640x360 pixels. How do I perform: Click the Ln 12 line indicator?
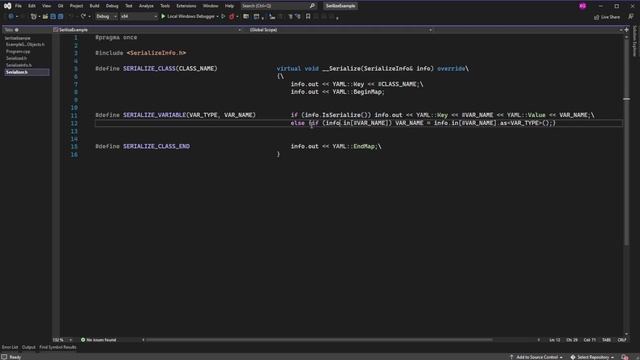pyautogui.click(x=555, y=340)
